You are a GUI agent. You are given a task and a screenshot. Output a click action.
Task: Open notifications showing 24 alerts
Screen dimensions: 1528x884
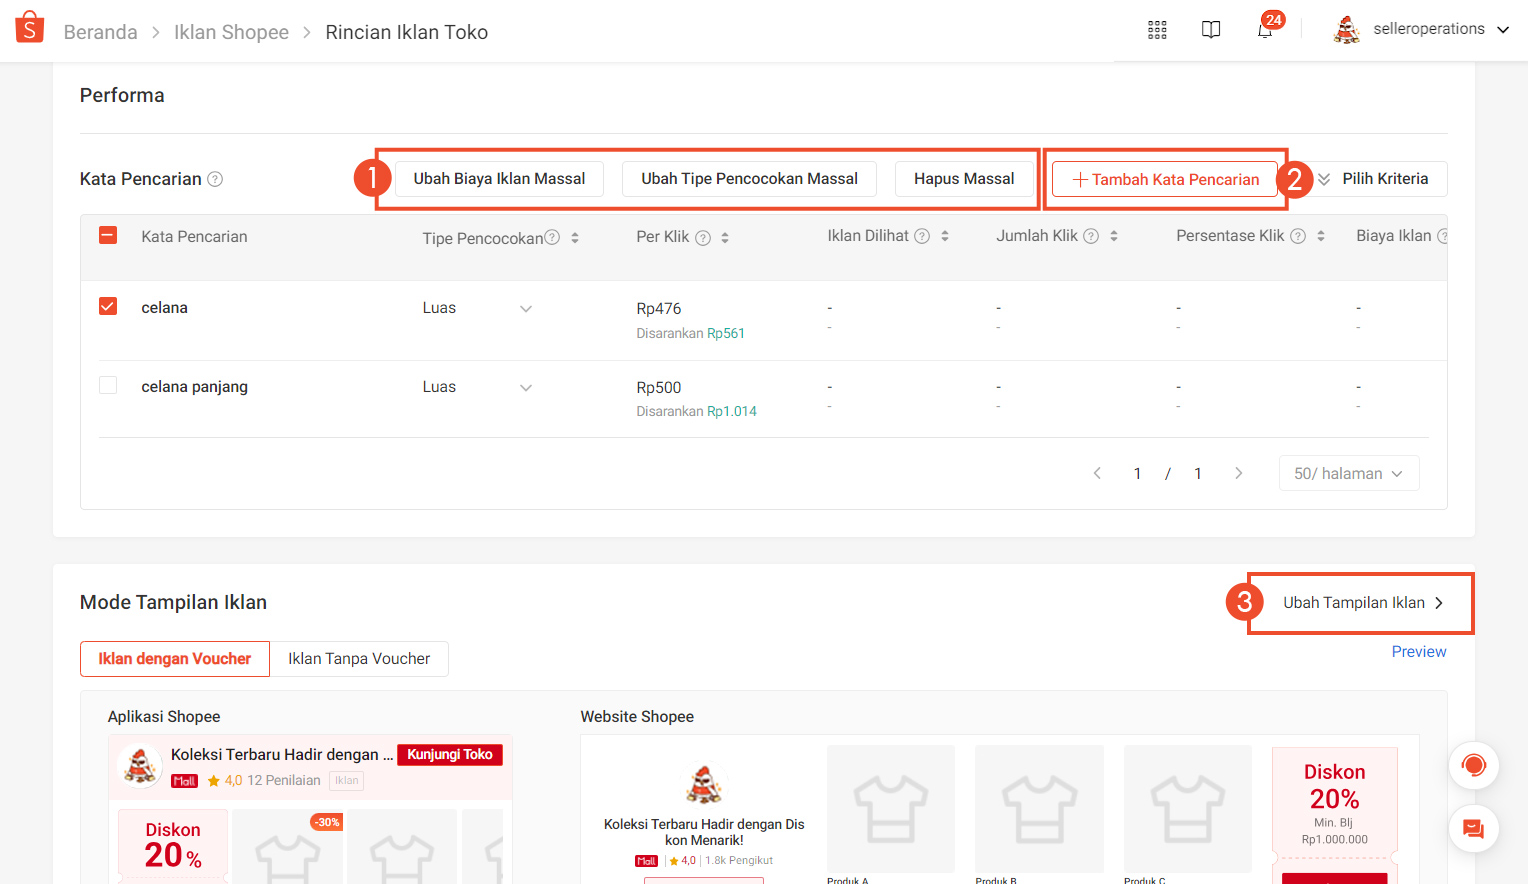coord(1264,30)
